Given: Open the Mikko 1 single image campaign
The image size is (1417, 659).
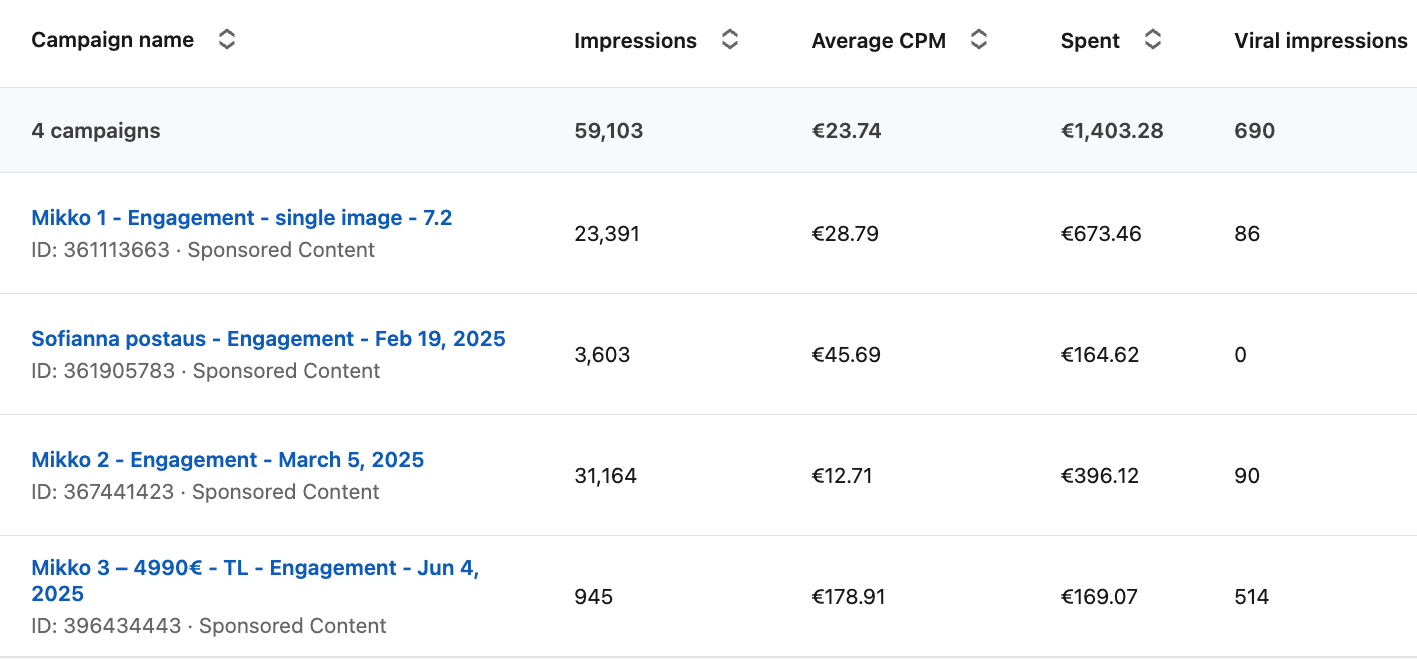Looking at the screenshot, I should [x=241, y=218].
